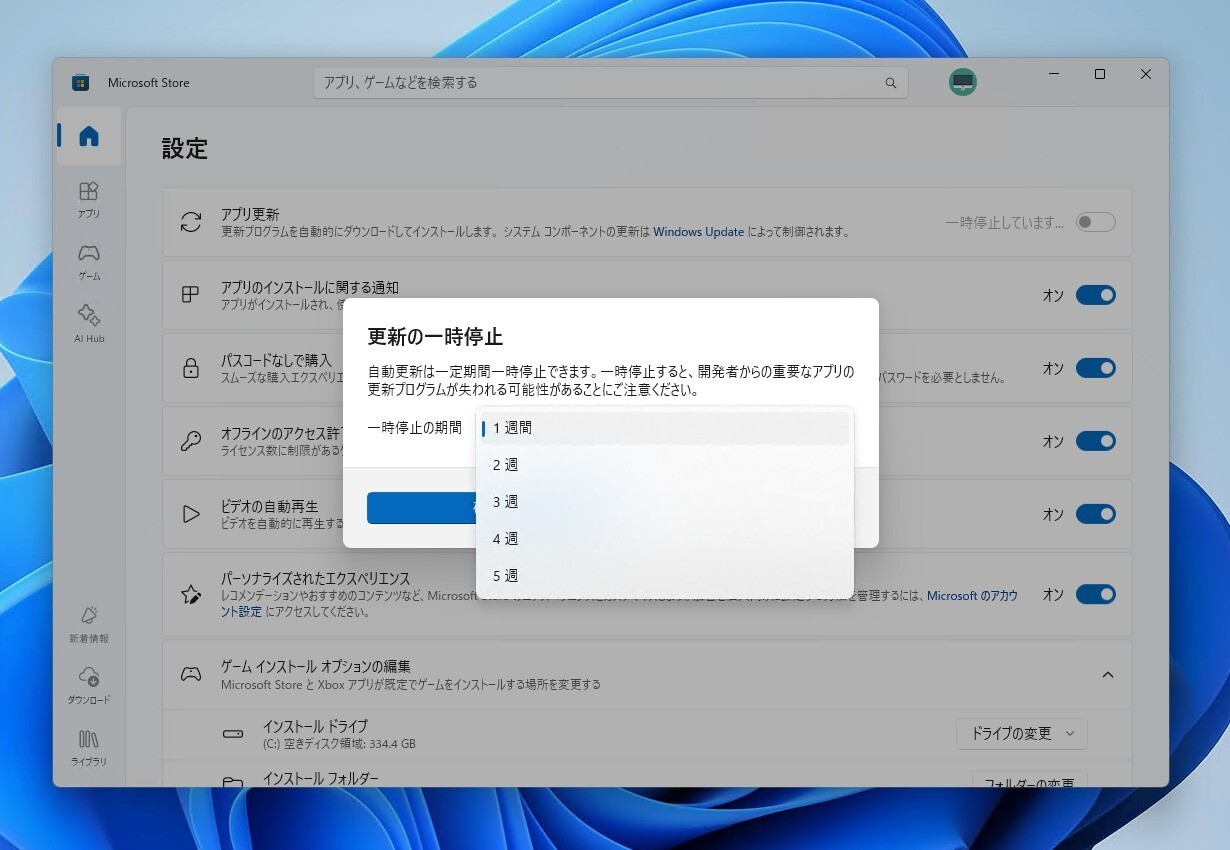
Task: Select the 1 週間 pause option
Action: [x=665, y=428]
